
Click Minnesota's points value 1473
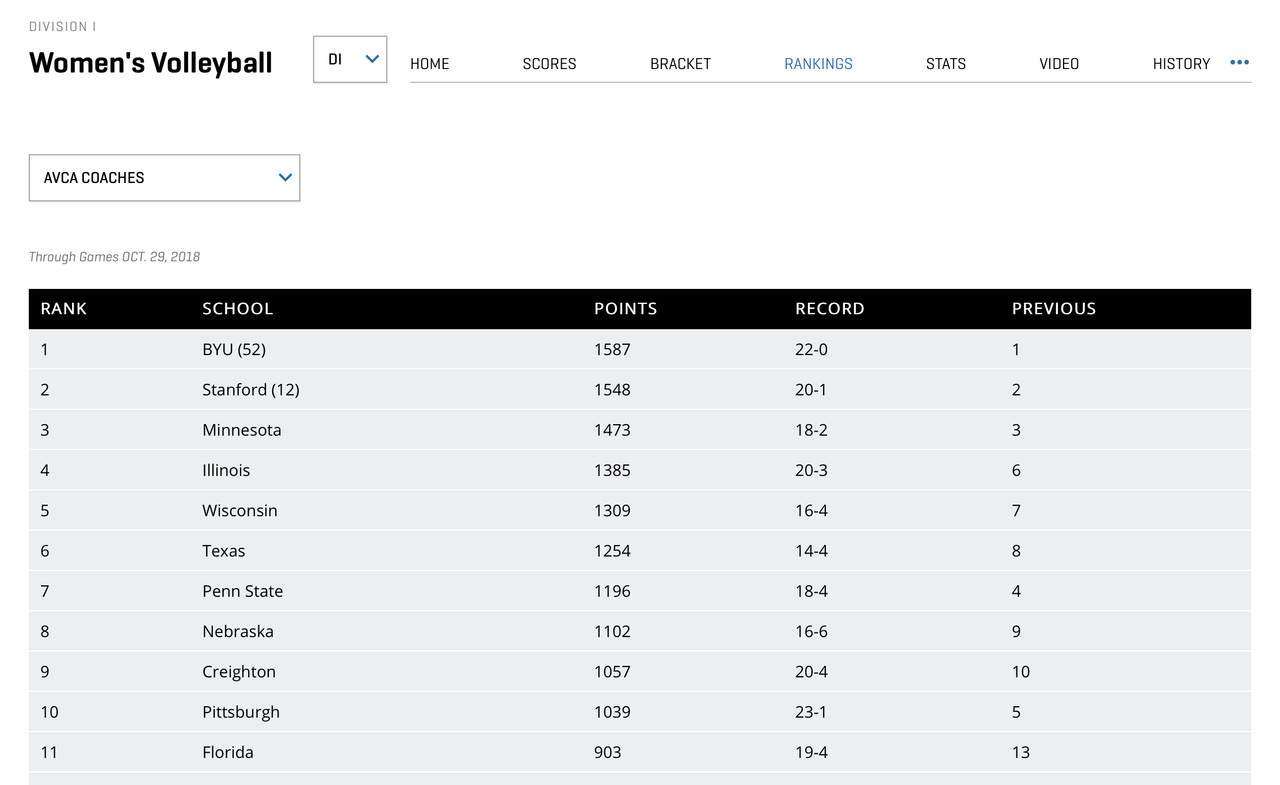(612, 430)
